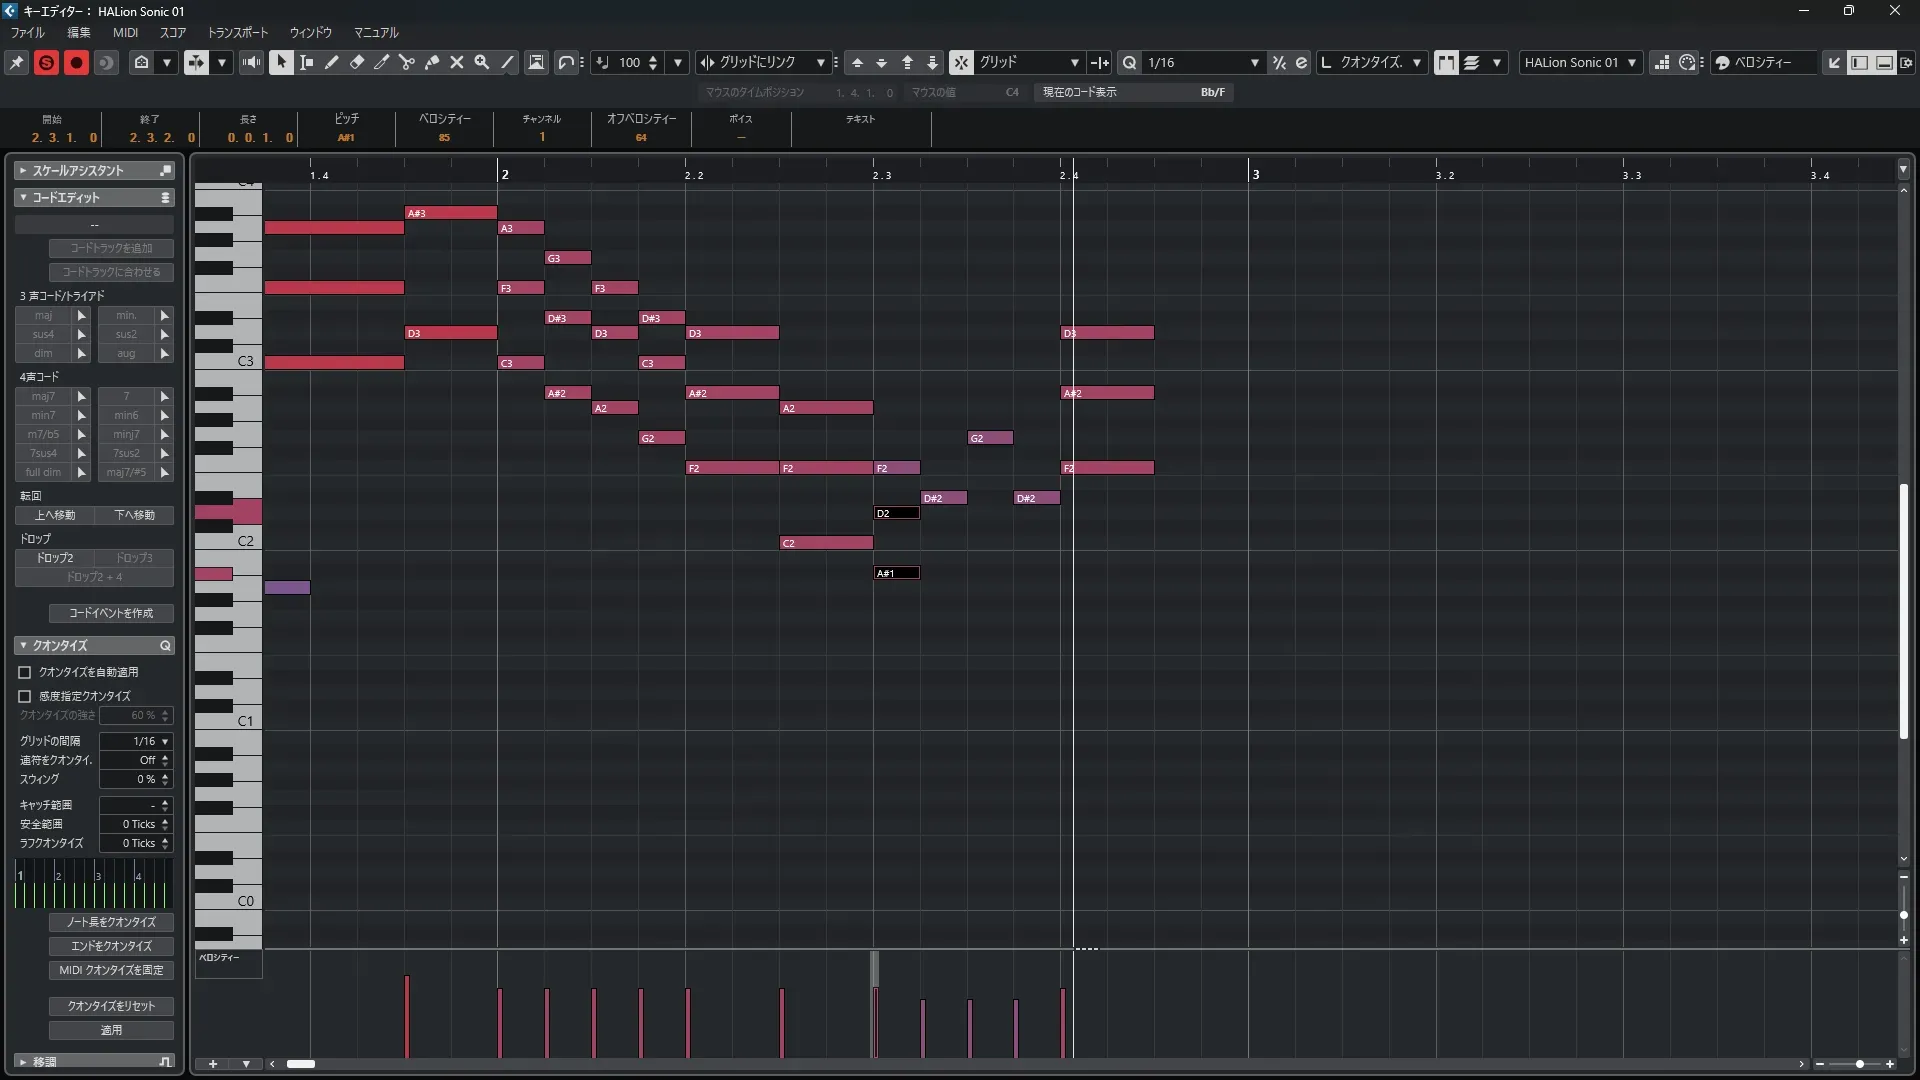Toggle acoustic feedback speaker icon
The height and width of the screenshot is (1080, 1920).
pyautogui.click(x=251, y=62)
